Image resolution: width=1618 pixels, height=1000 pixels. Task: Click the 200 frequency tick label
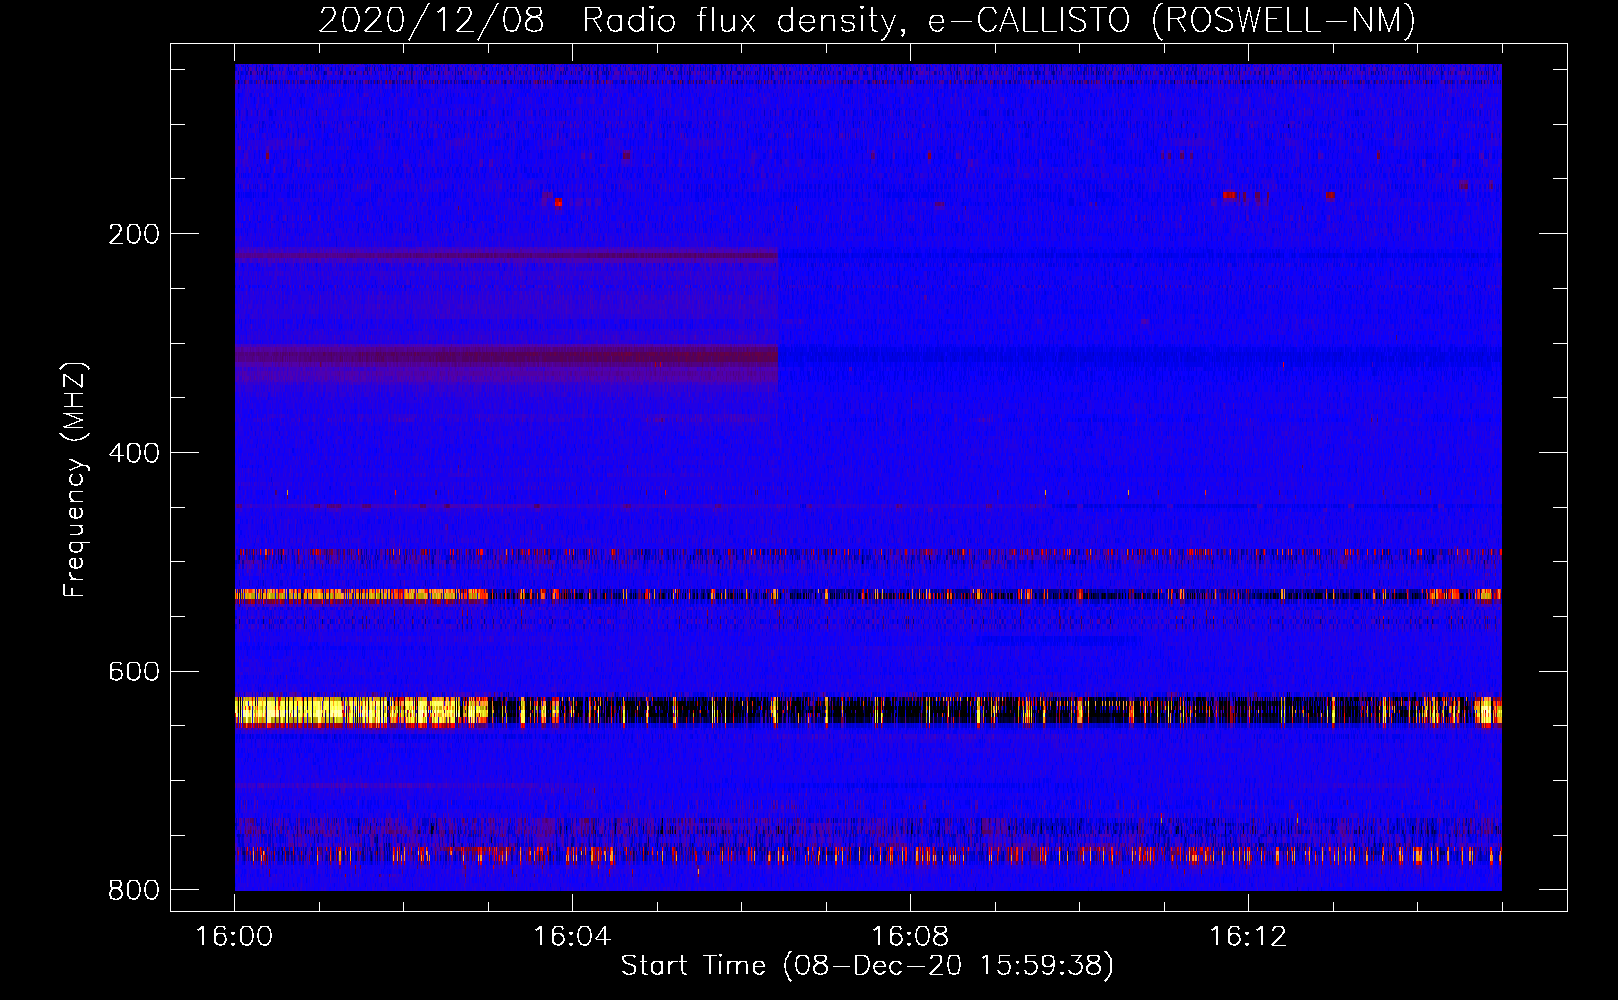pos(134,234)
